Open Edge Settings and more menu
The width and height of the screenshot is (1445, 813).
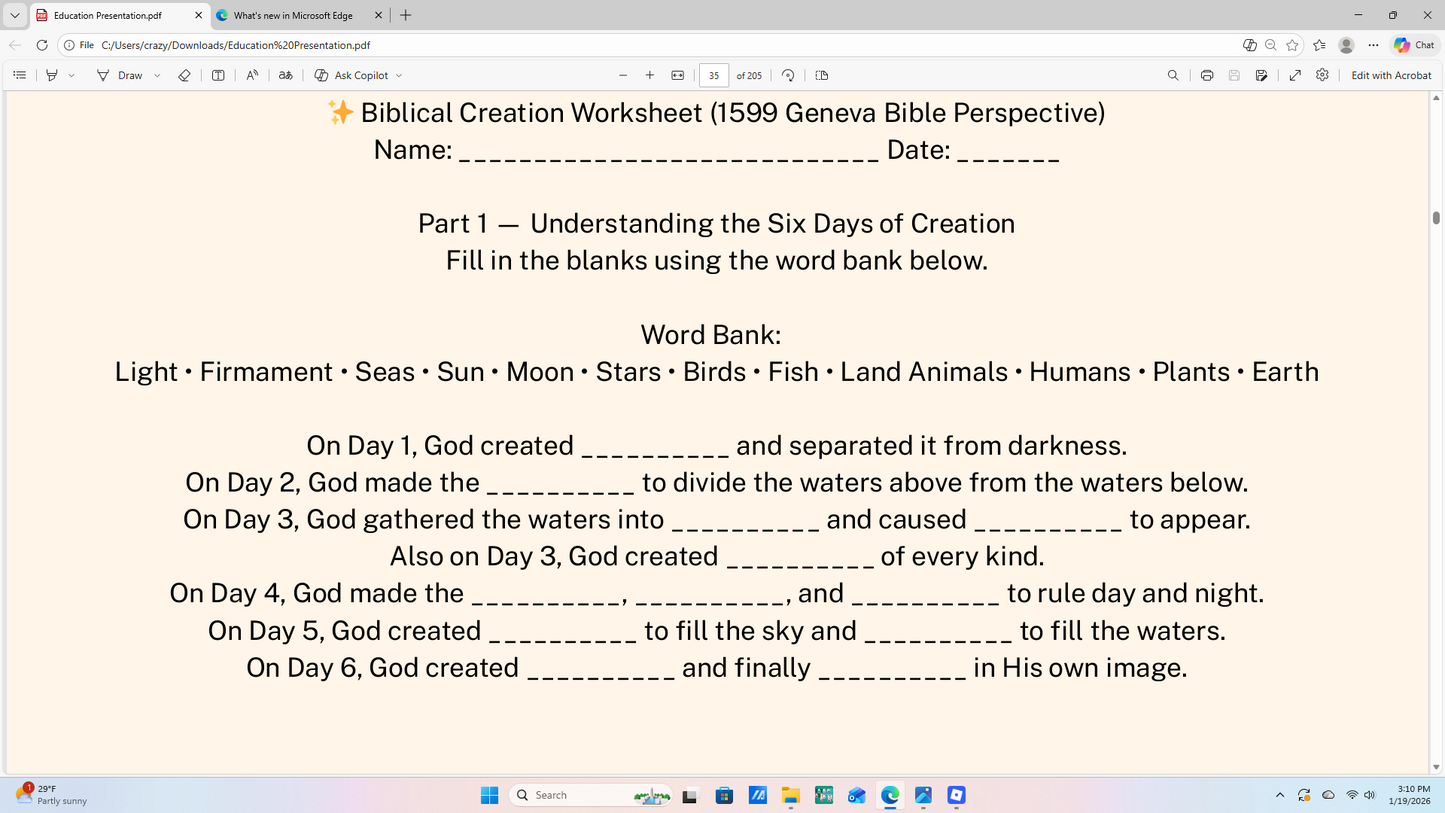(1373, 45)
